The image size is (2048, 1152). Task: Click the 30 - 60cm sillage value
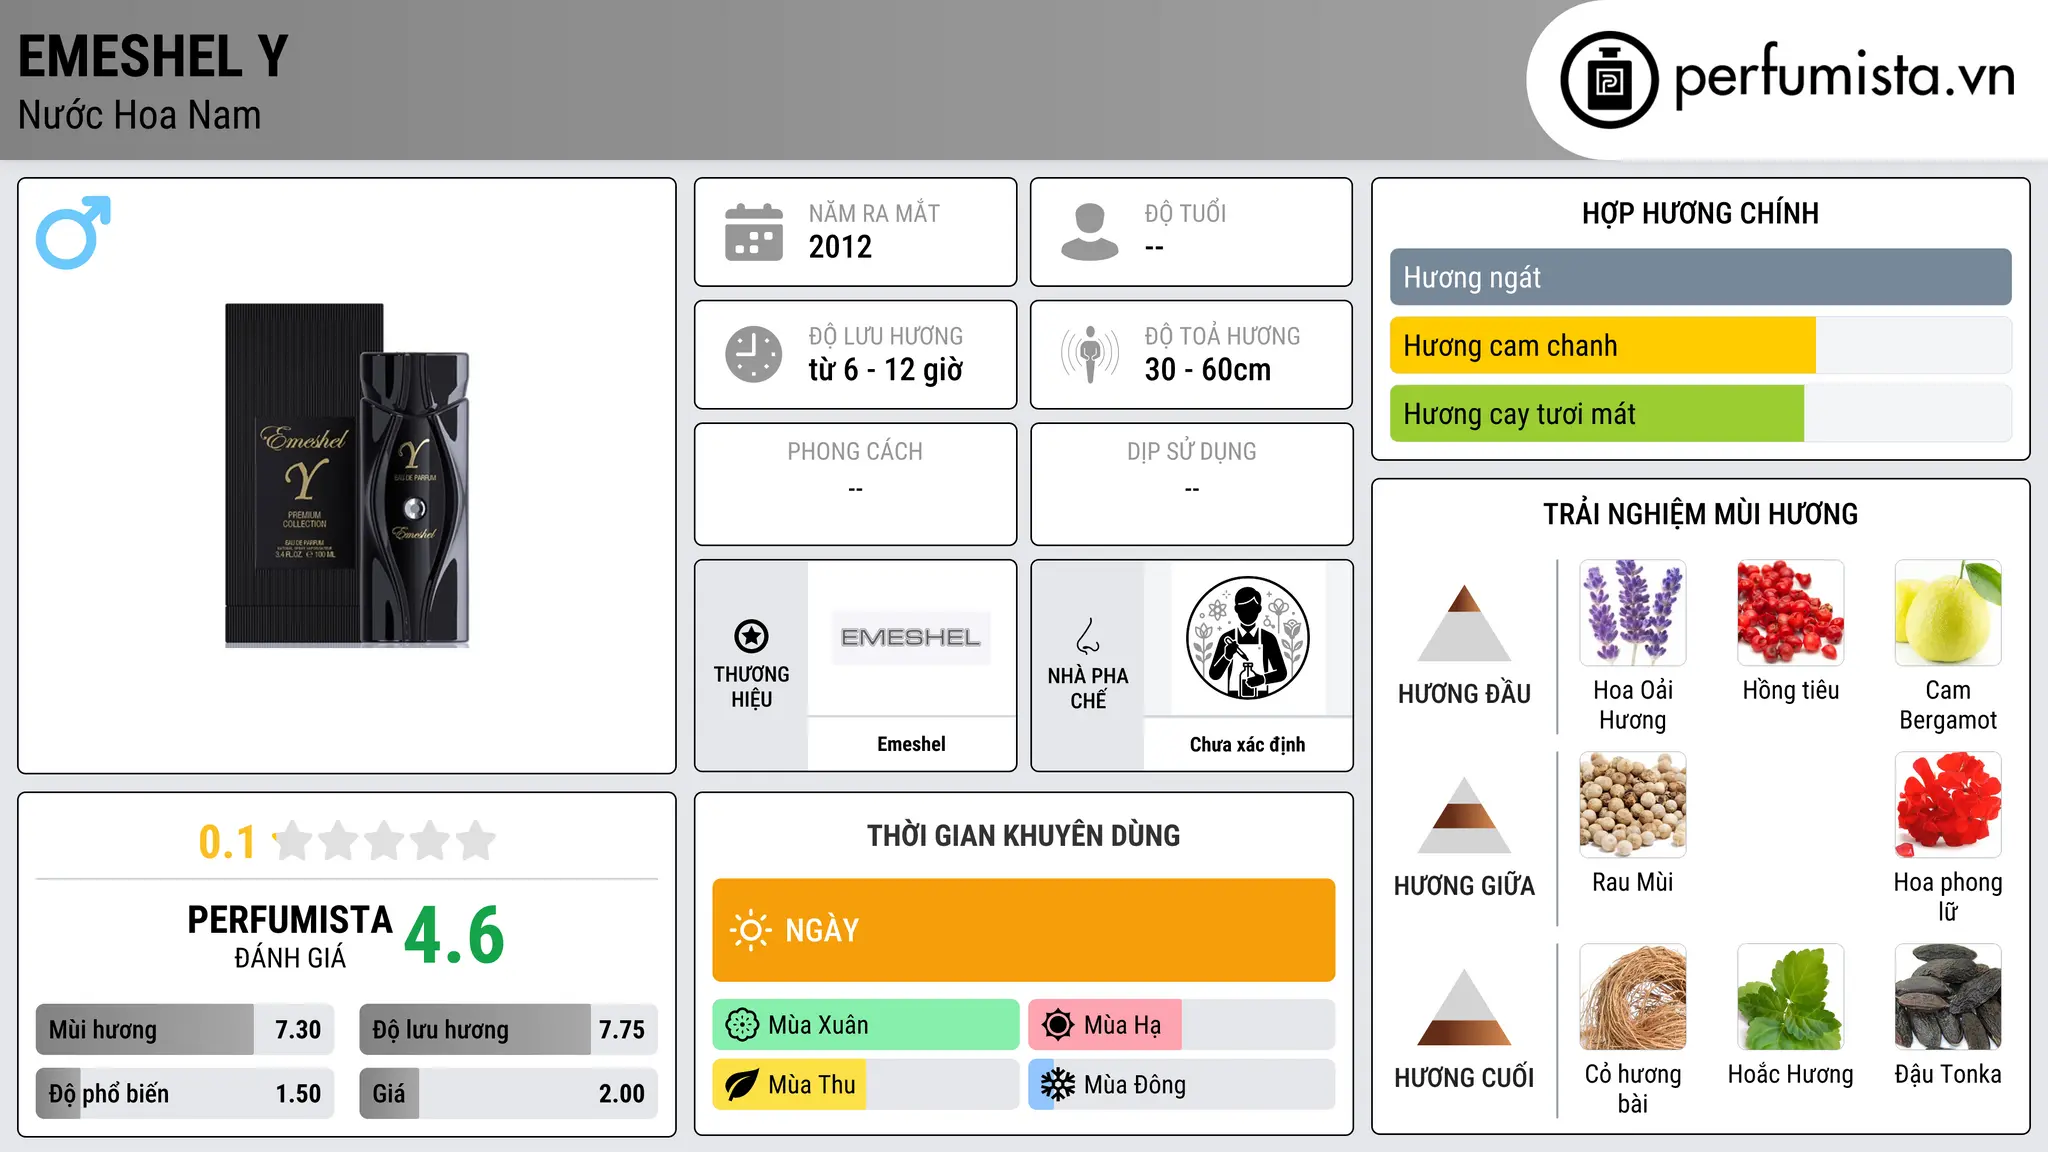[1208, 370]
